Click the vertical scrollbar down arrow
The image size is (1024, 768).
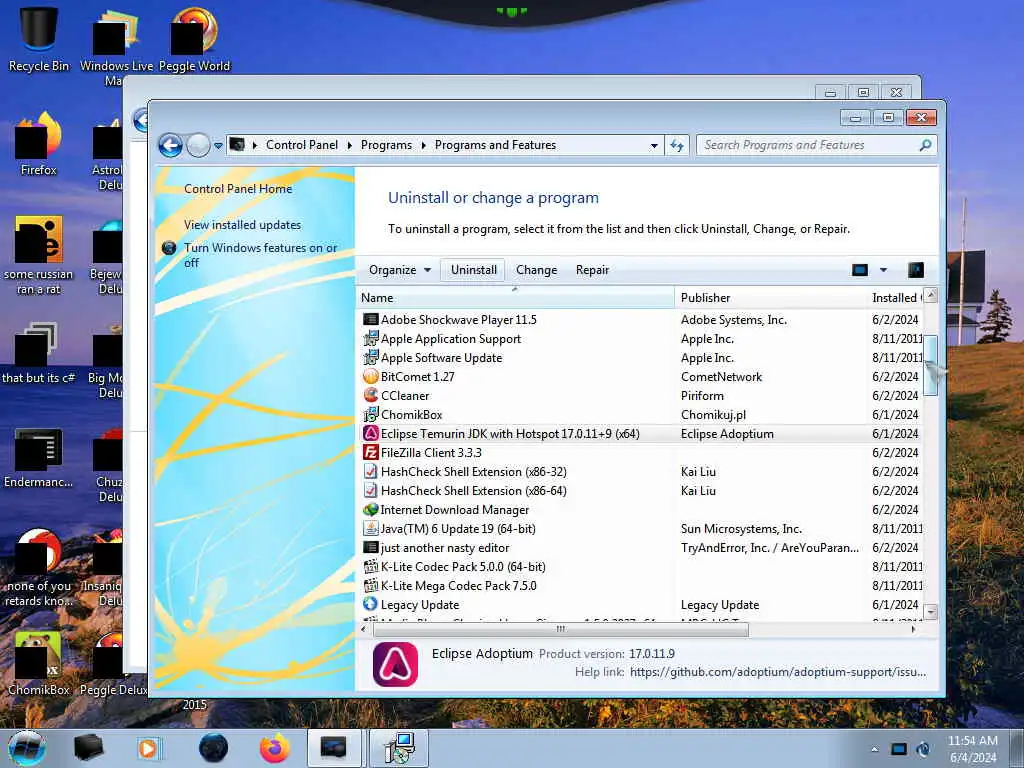931,613
